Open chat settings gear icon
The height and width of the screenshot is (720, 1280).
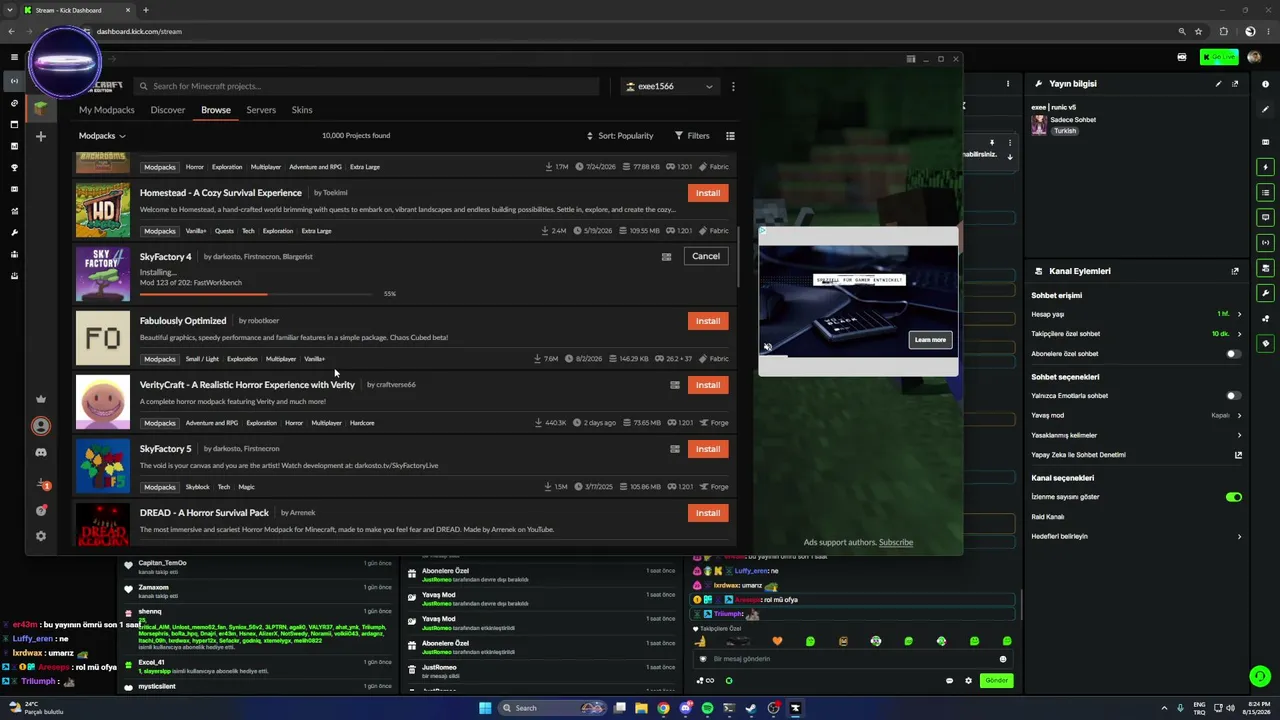coord(968,681)
